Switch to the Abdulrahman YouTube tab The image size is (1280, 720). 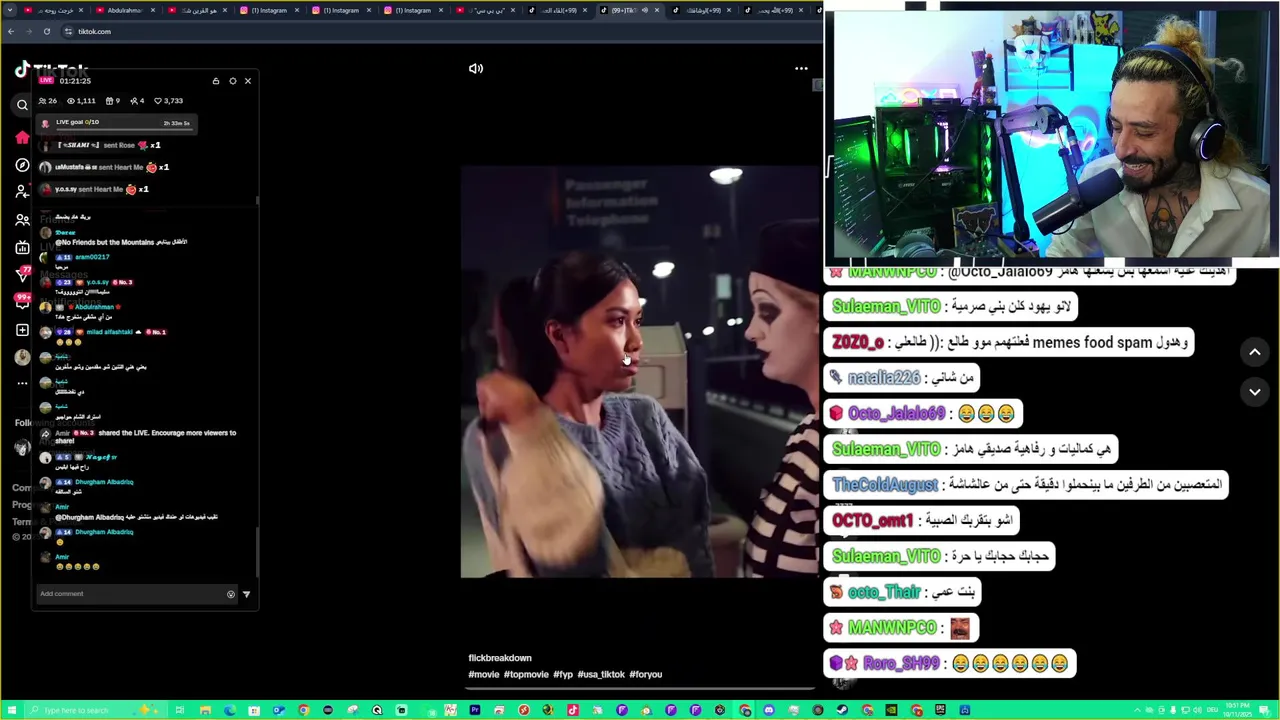tap(124, 10)
